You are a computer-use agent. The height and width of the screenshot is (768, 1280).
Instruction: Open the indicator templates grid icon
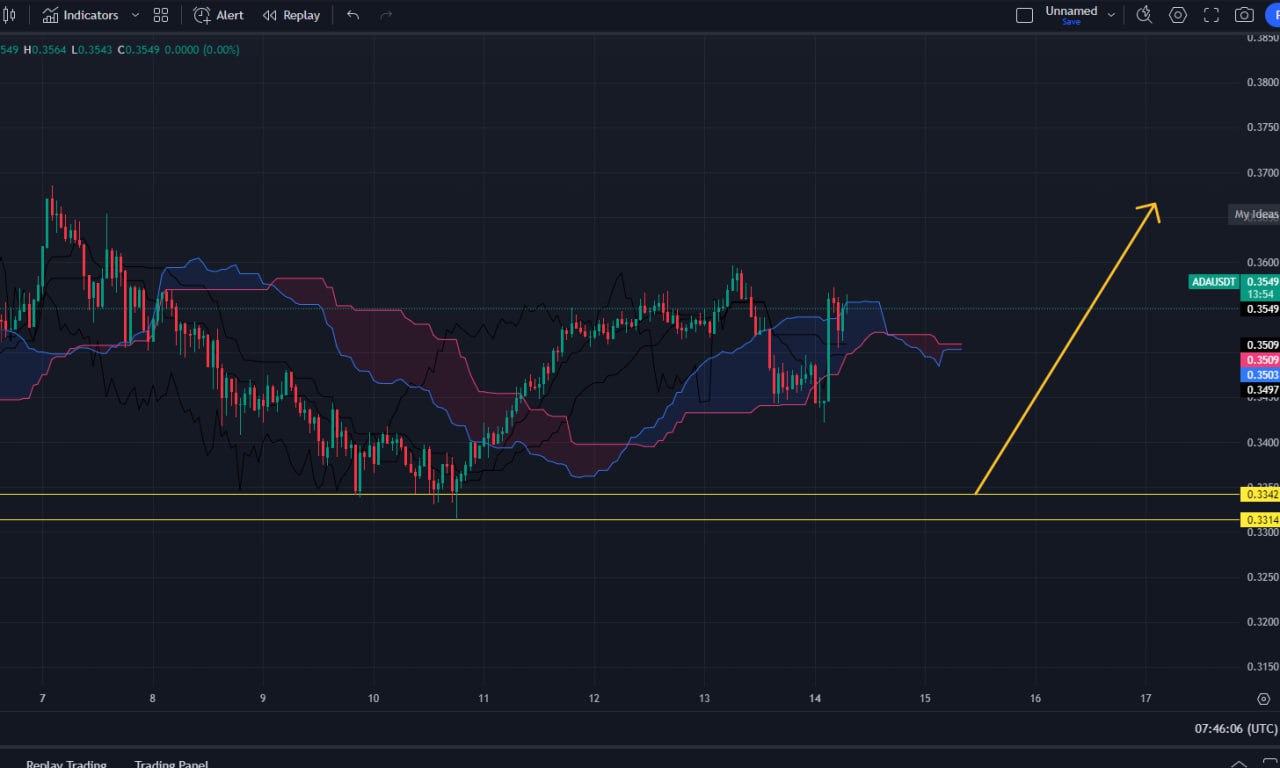[161, 15]
